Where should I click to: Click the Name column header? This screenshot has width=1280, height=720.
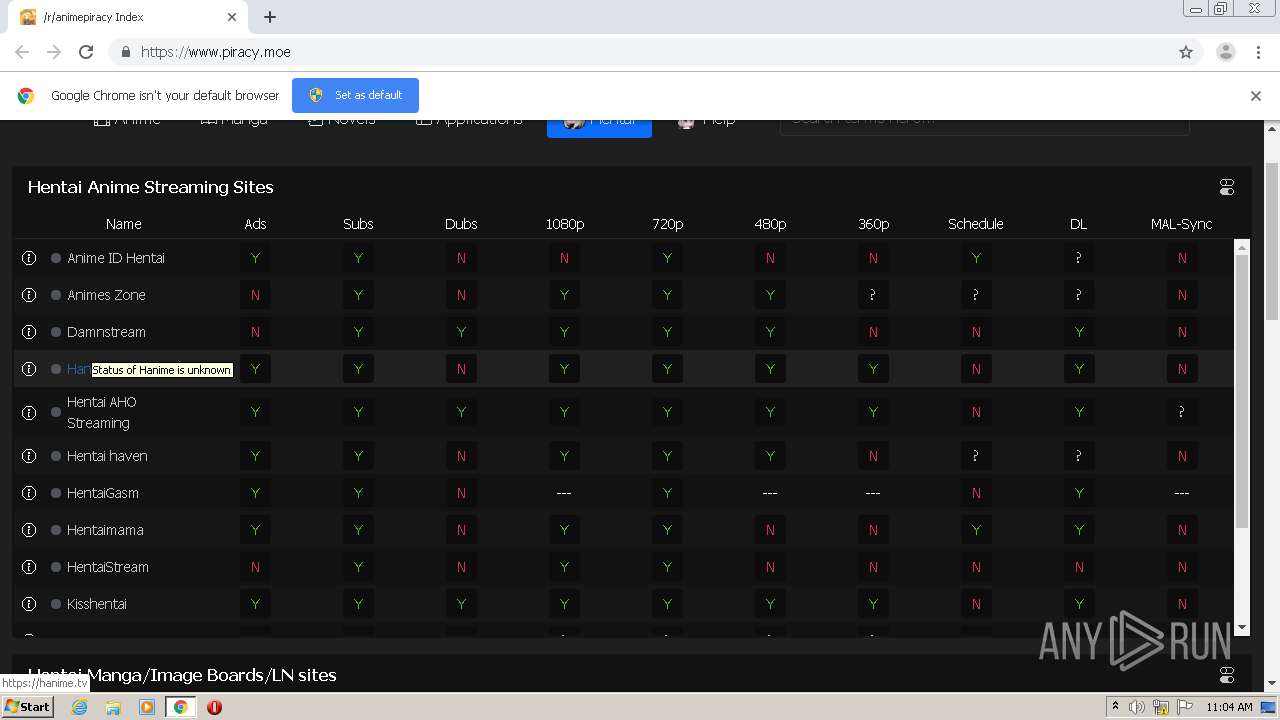123,224
